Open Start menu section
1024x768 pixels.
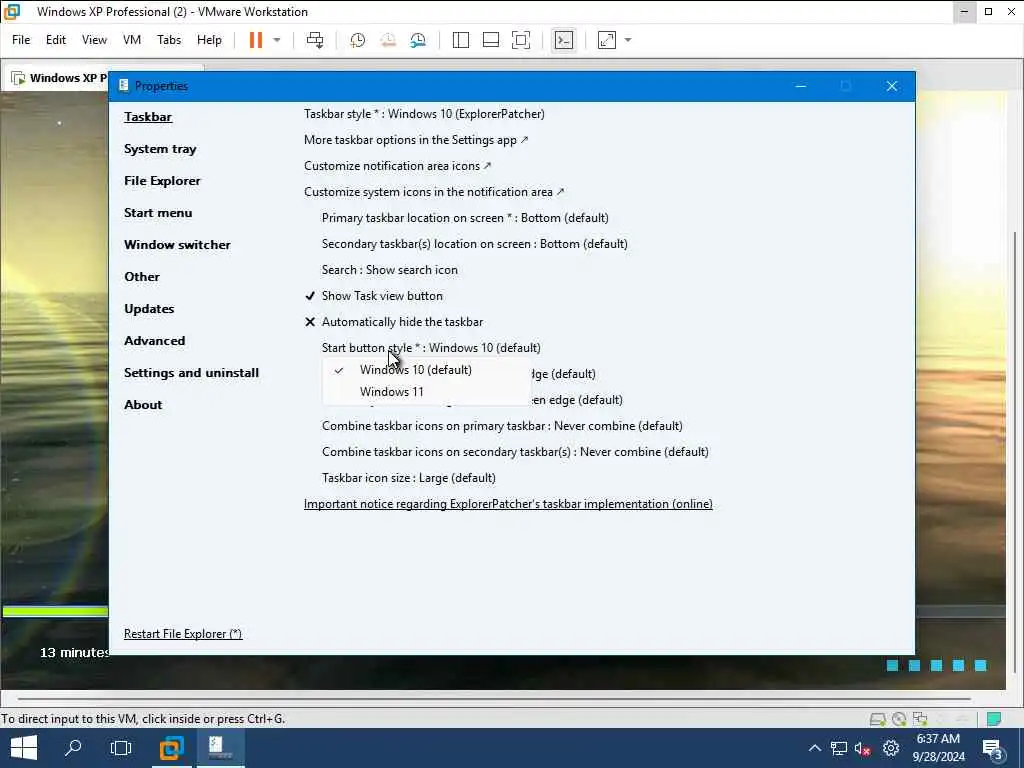[x=158, y=213]
